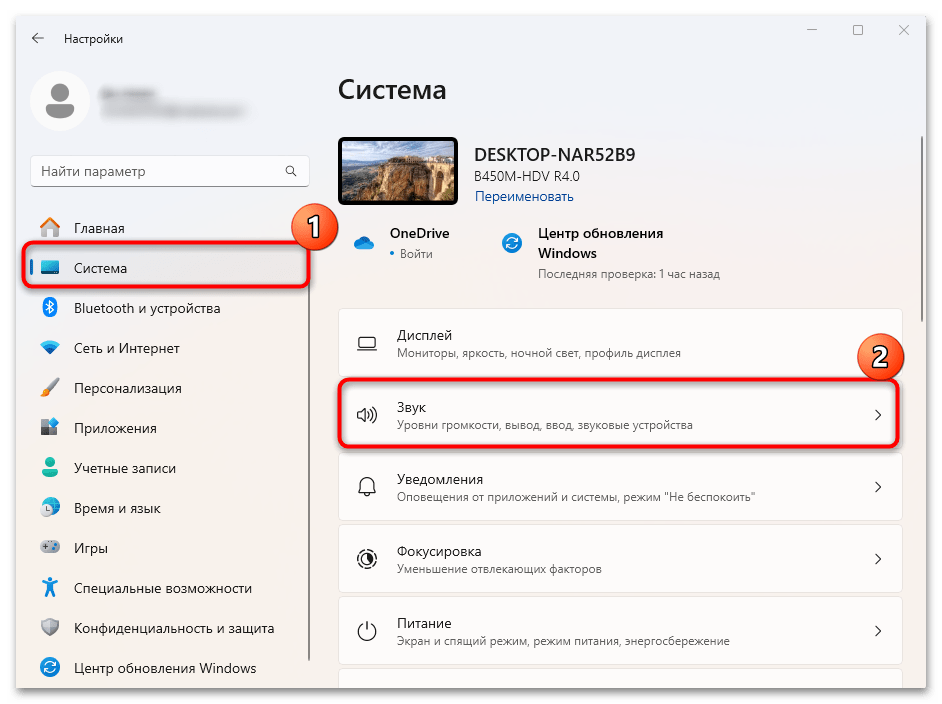This screenshot has height=704, width=942.
Task: Click the Переименовать link
Action: 524,196
